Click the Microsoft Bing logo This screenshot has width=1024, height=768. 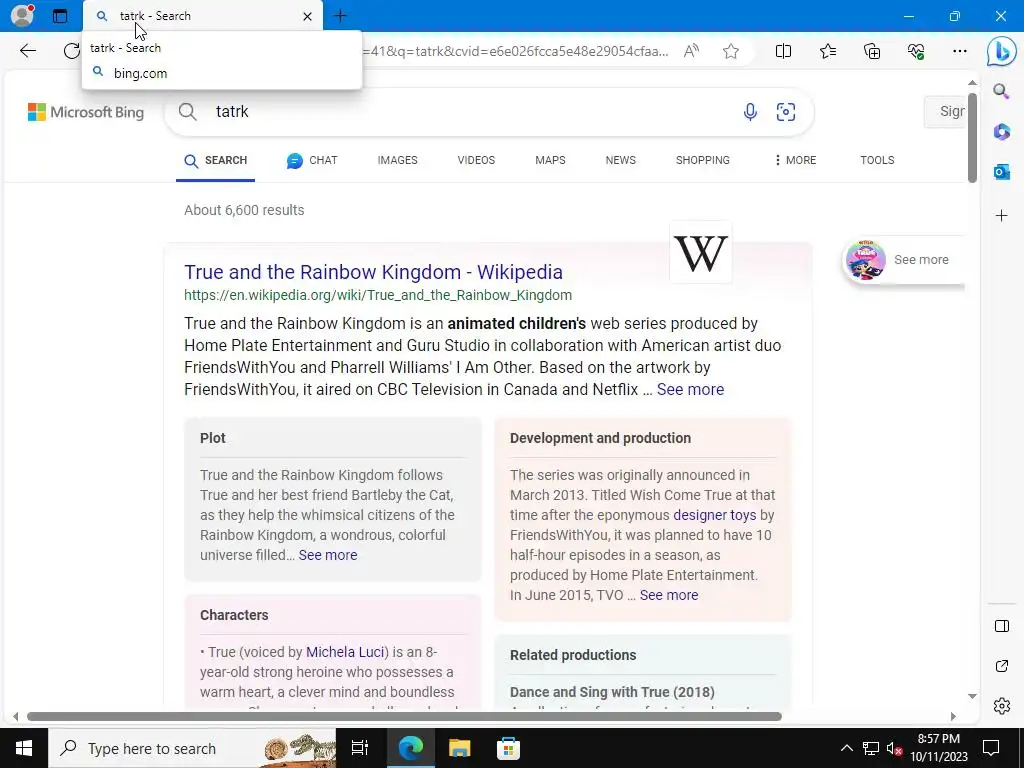pos(86,112)
